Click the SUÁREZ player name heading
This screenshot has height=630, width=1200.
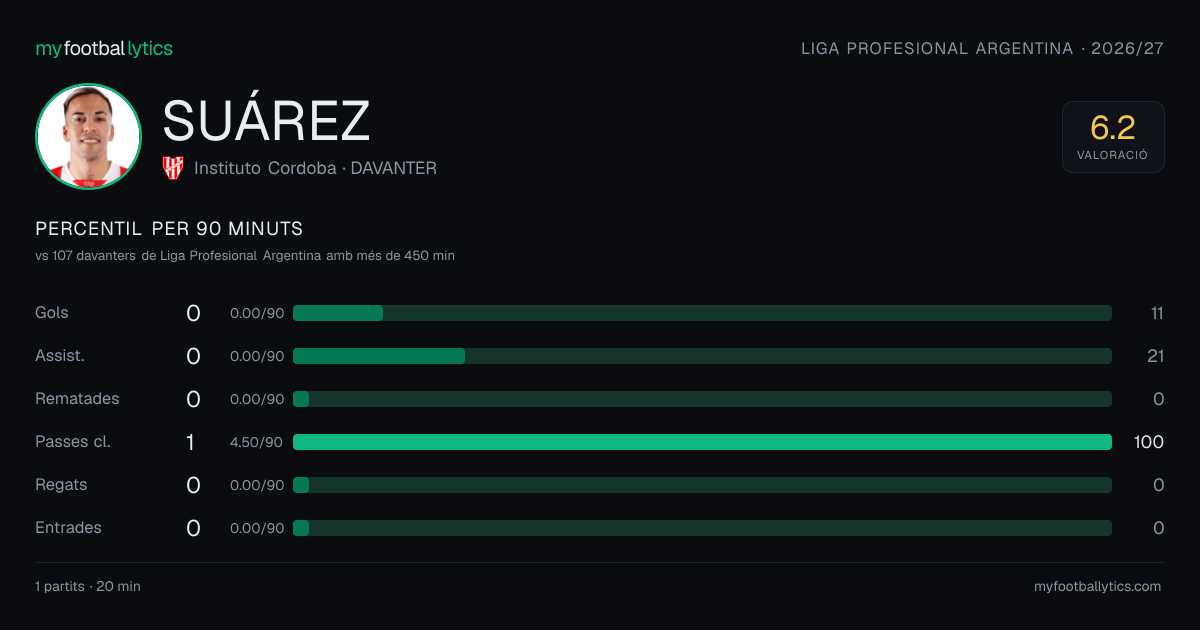click(x=267, y=121)
